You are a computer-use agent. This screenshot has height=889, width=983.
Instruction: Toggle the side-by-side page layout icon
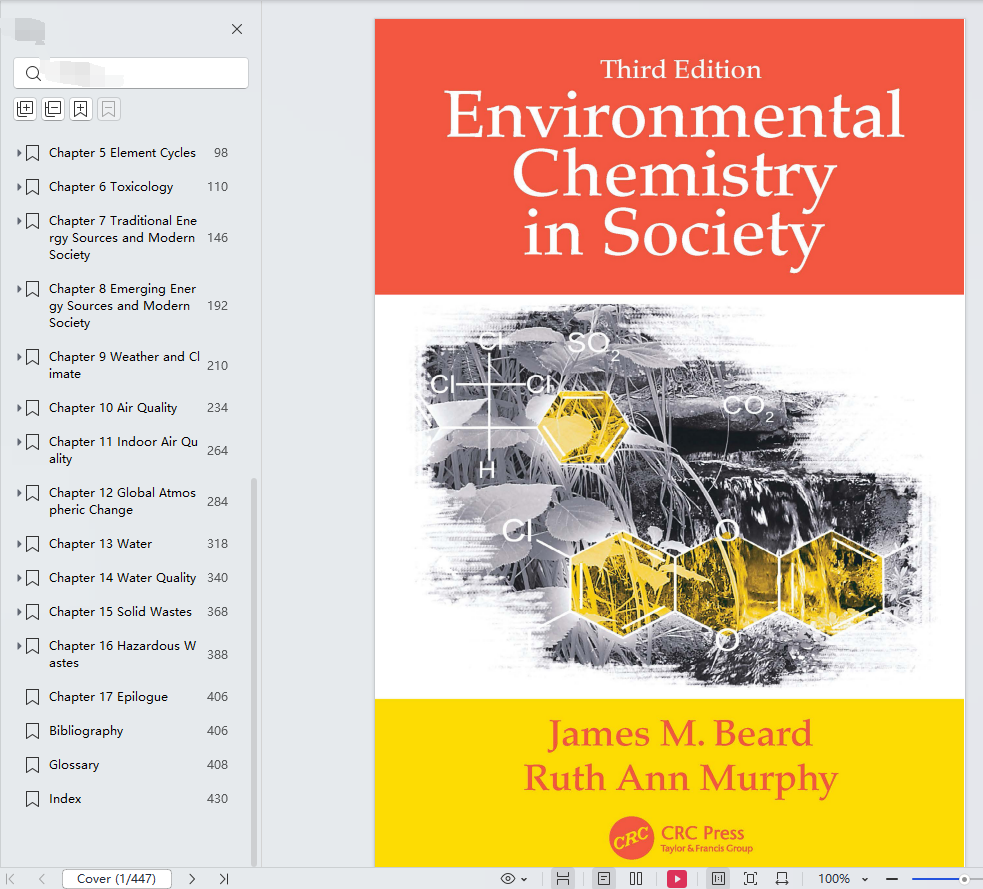point(718,879)
